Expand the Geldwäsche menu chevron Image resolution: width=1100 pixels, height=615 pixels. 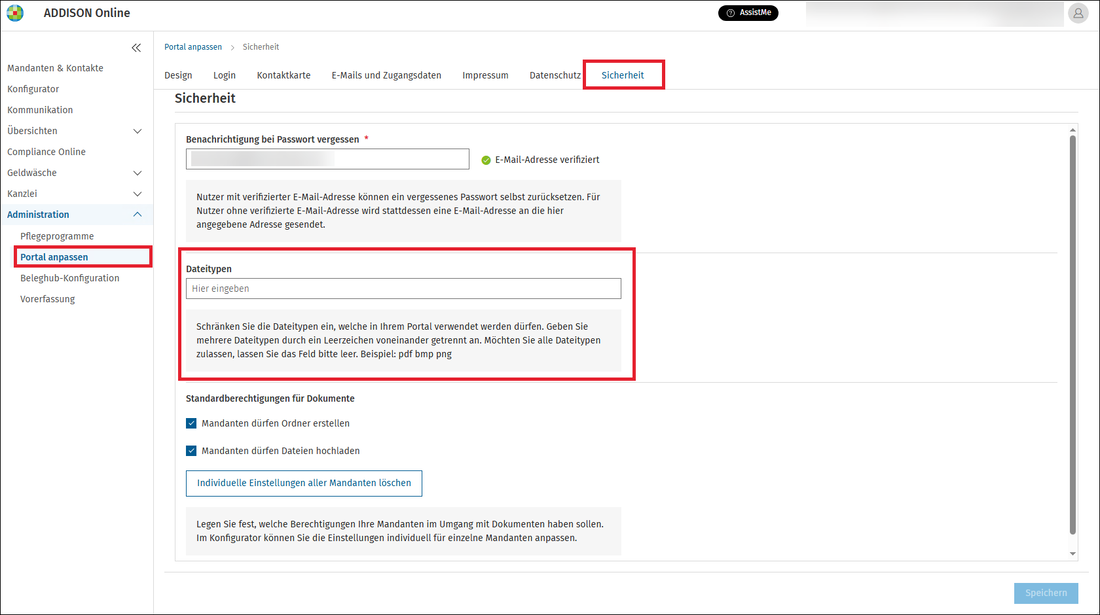[x=138, y=173]
